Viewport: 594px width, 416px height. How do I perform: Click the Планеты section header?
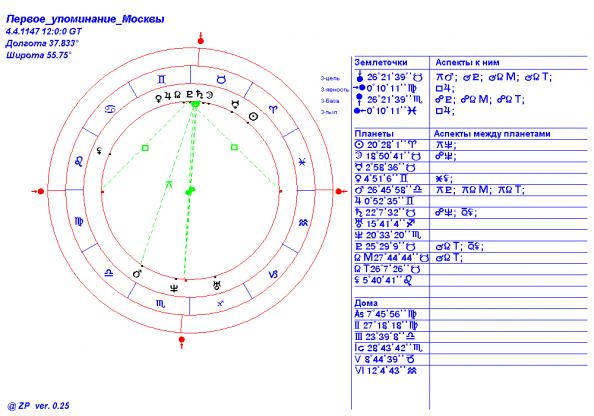(x=374, y=134)
